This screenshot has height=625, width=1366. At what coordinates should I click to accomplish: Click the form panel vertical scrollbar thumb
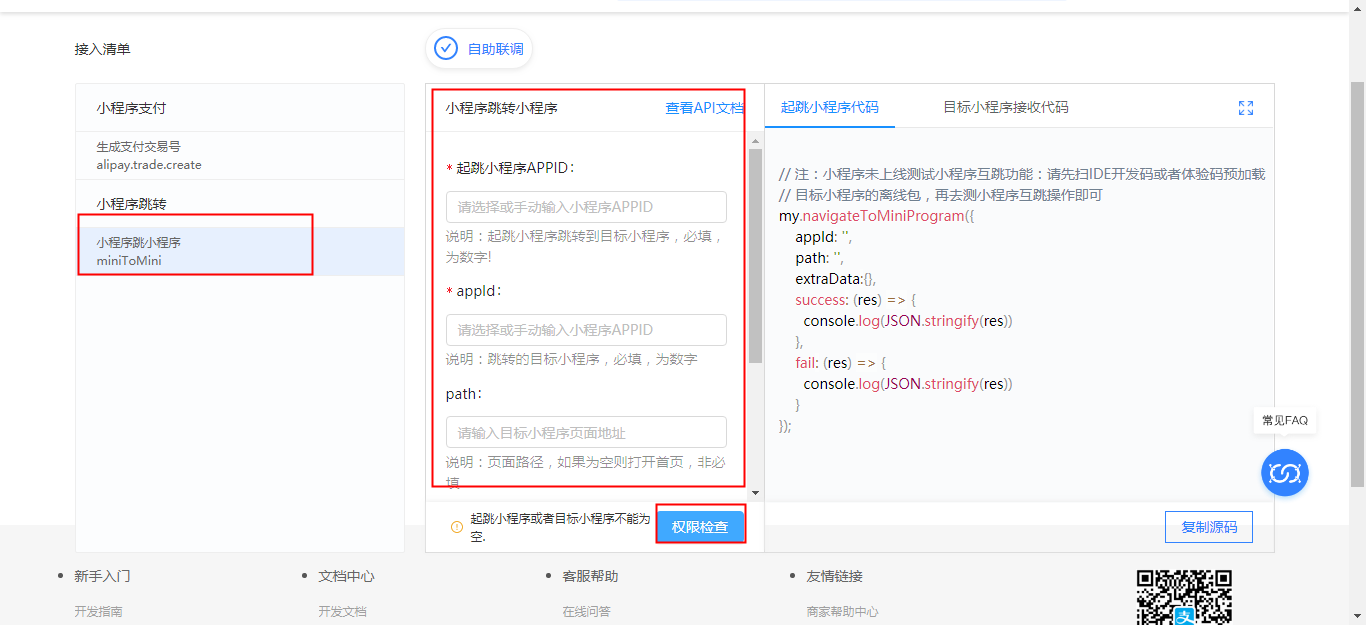(755, 257)
